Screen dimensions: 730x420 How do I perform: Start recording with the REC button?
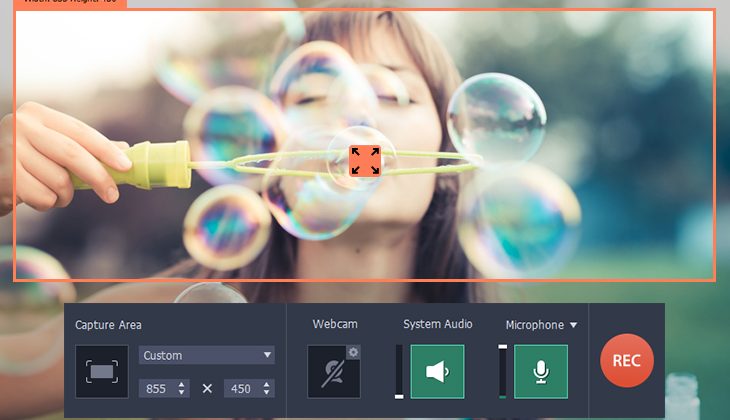click(x=627, y=361)
